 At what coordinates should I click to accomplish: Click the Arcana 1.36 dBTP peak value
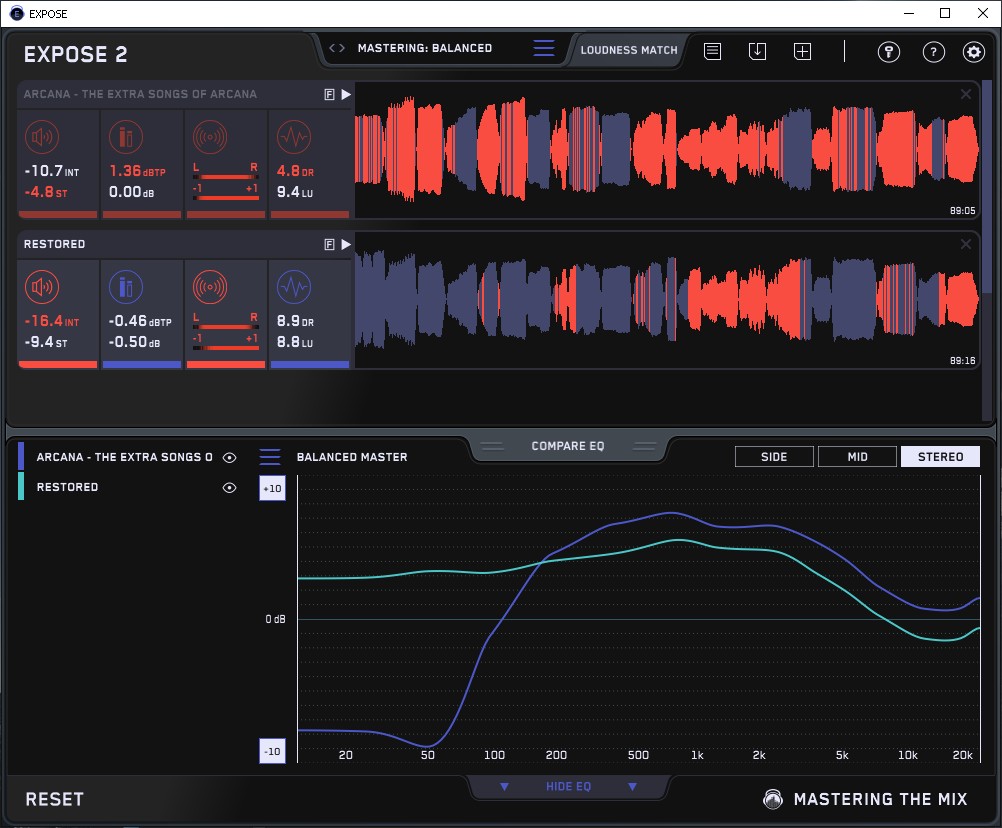click(137, 171)
